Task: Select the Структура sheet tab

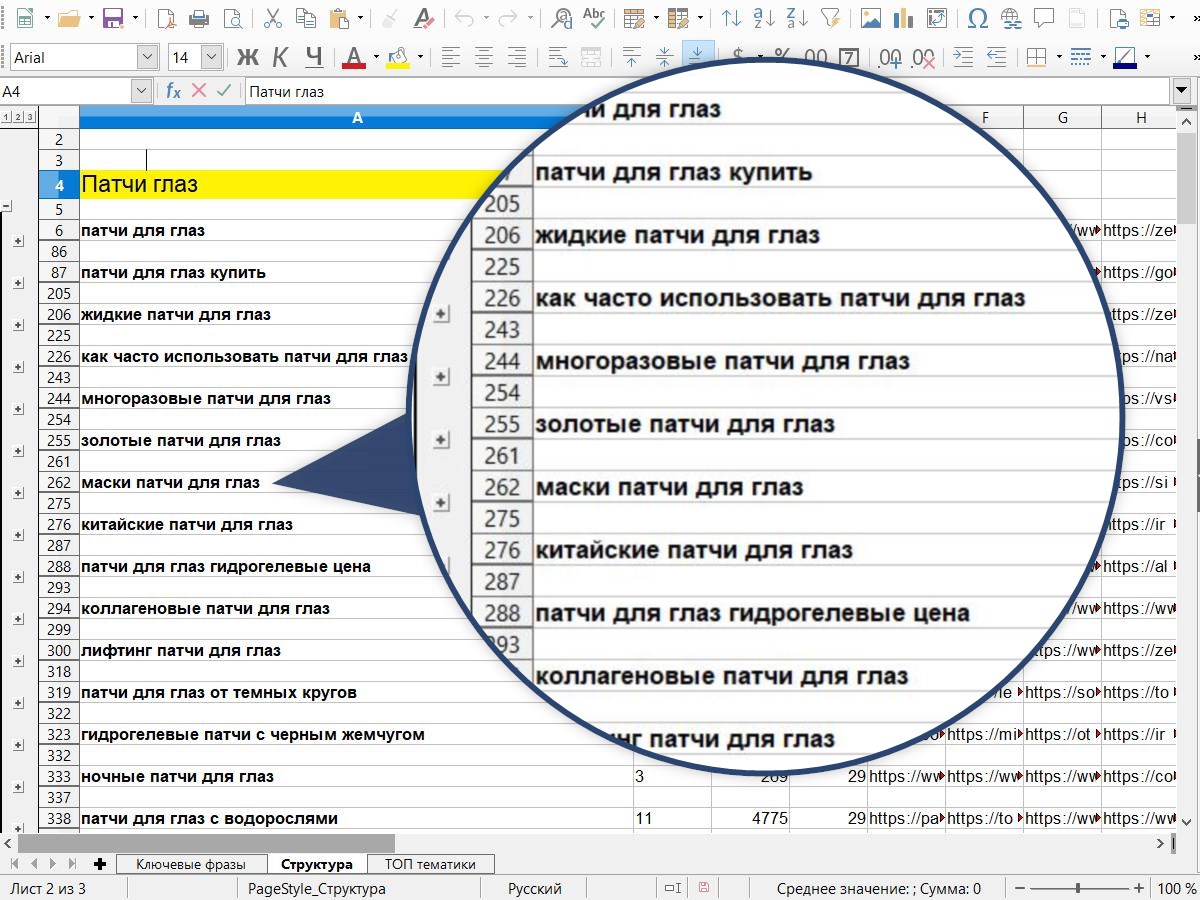Action: (x=317, y=864)
